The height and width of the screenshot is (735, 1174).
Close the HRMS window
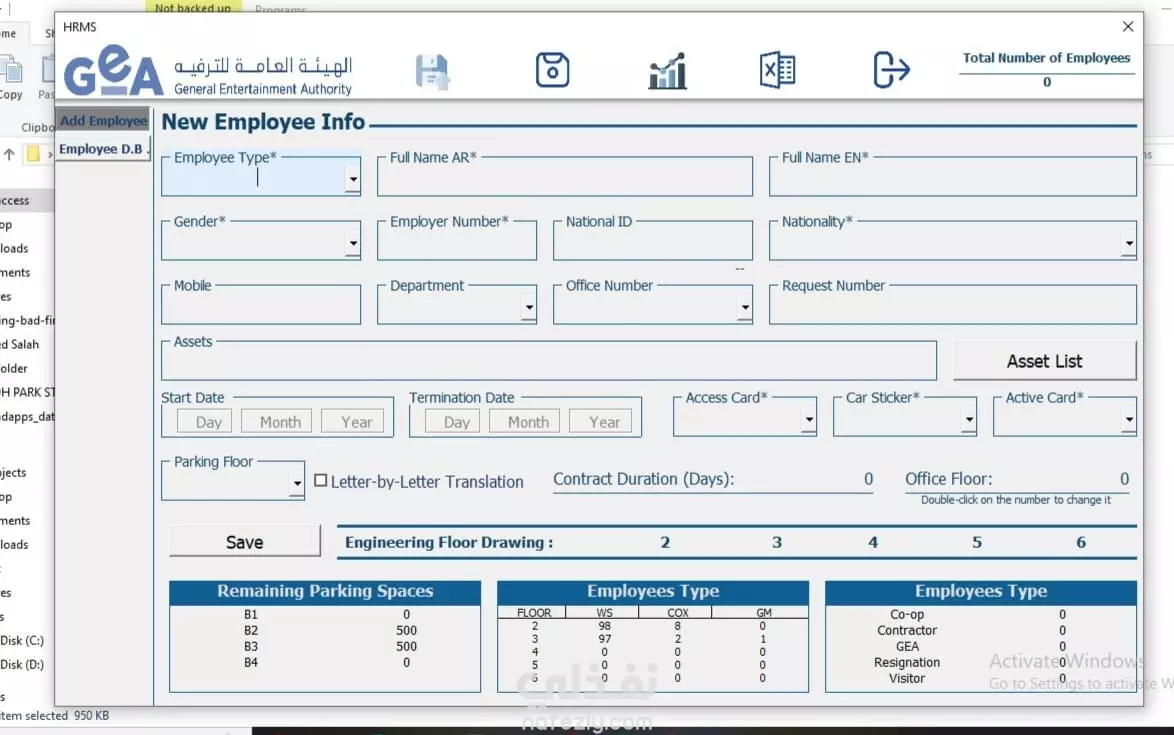(x=1128, y=26)
